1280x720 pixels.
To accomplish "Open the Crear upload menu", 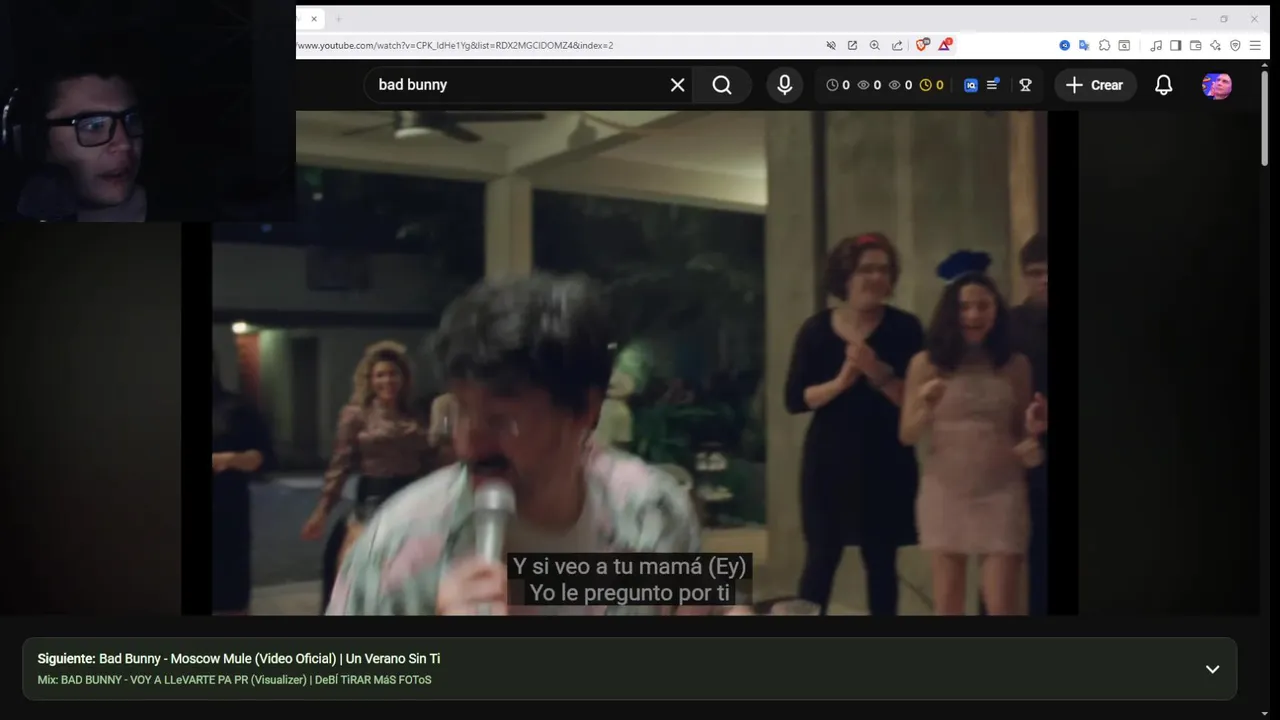I will point(1095,85).
